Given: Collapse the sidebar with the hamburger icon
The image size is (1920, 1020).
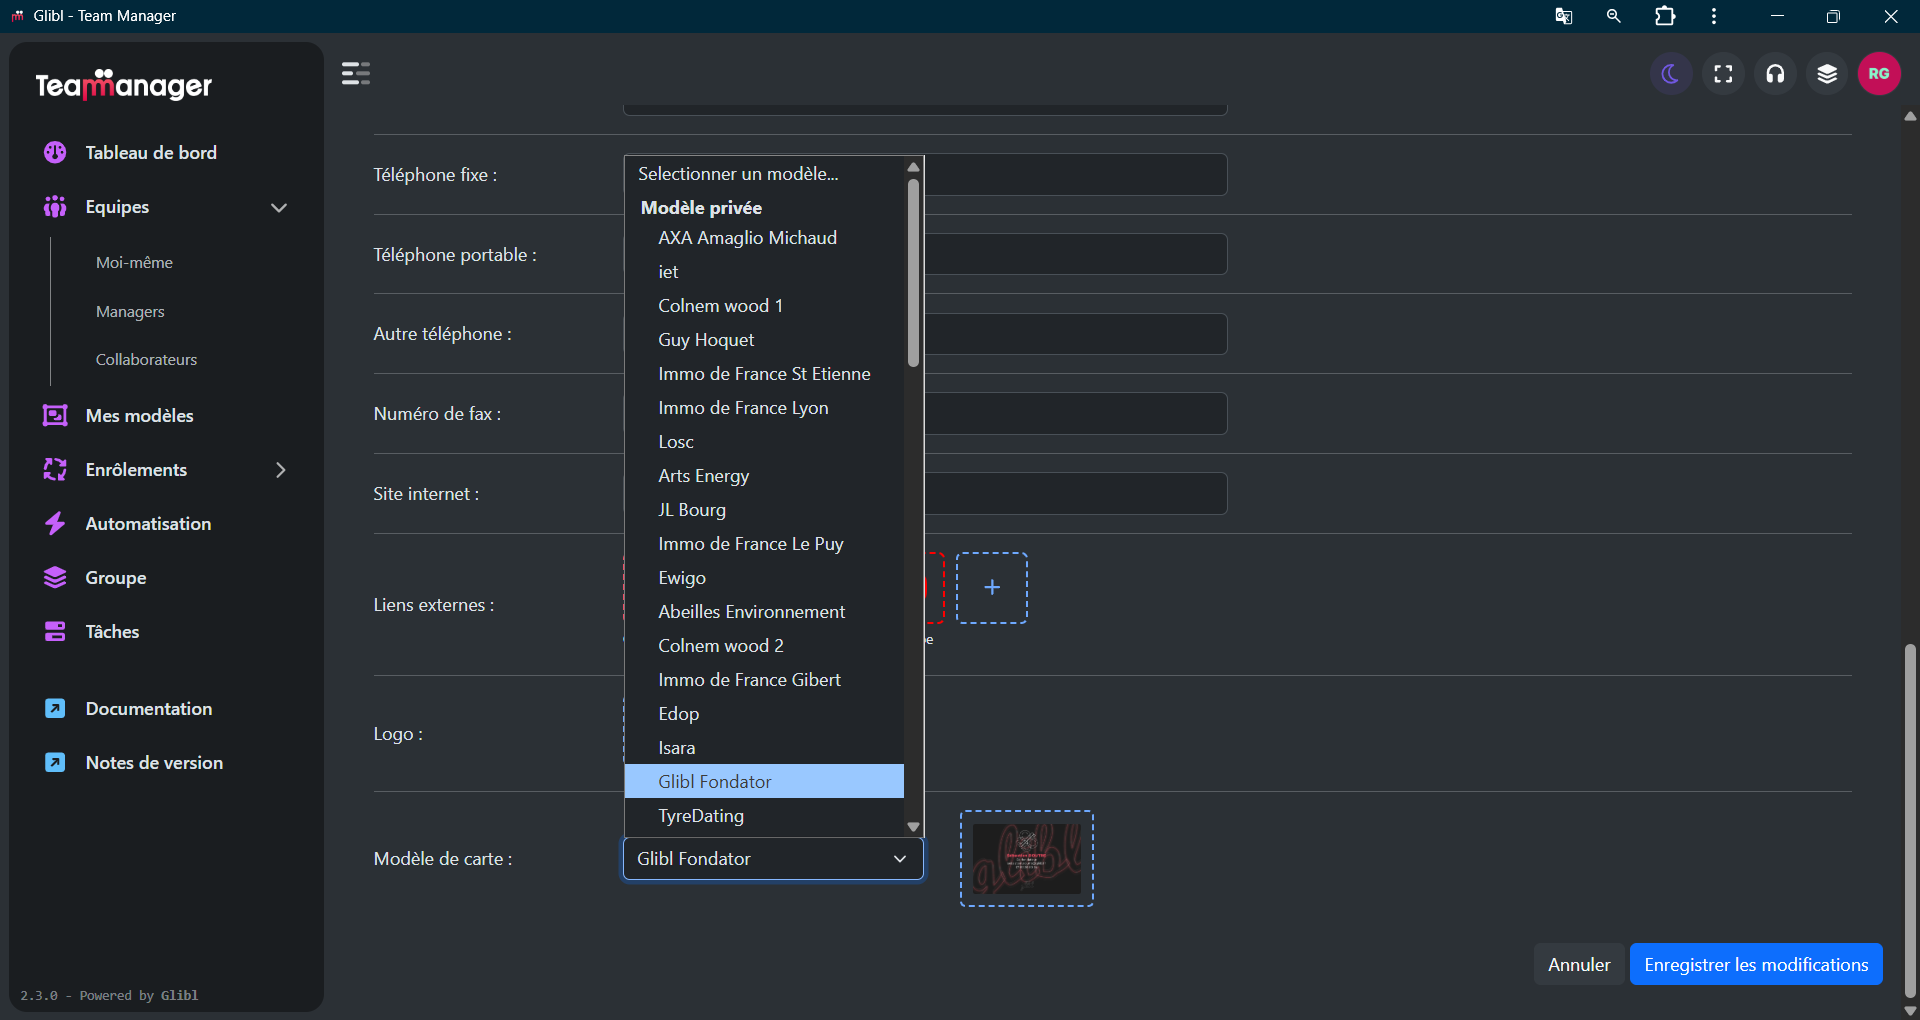Looking at the screenshot, I should [x=356, y=74].
